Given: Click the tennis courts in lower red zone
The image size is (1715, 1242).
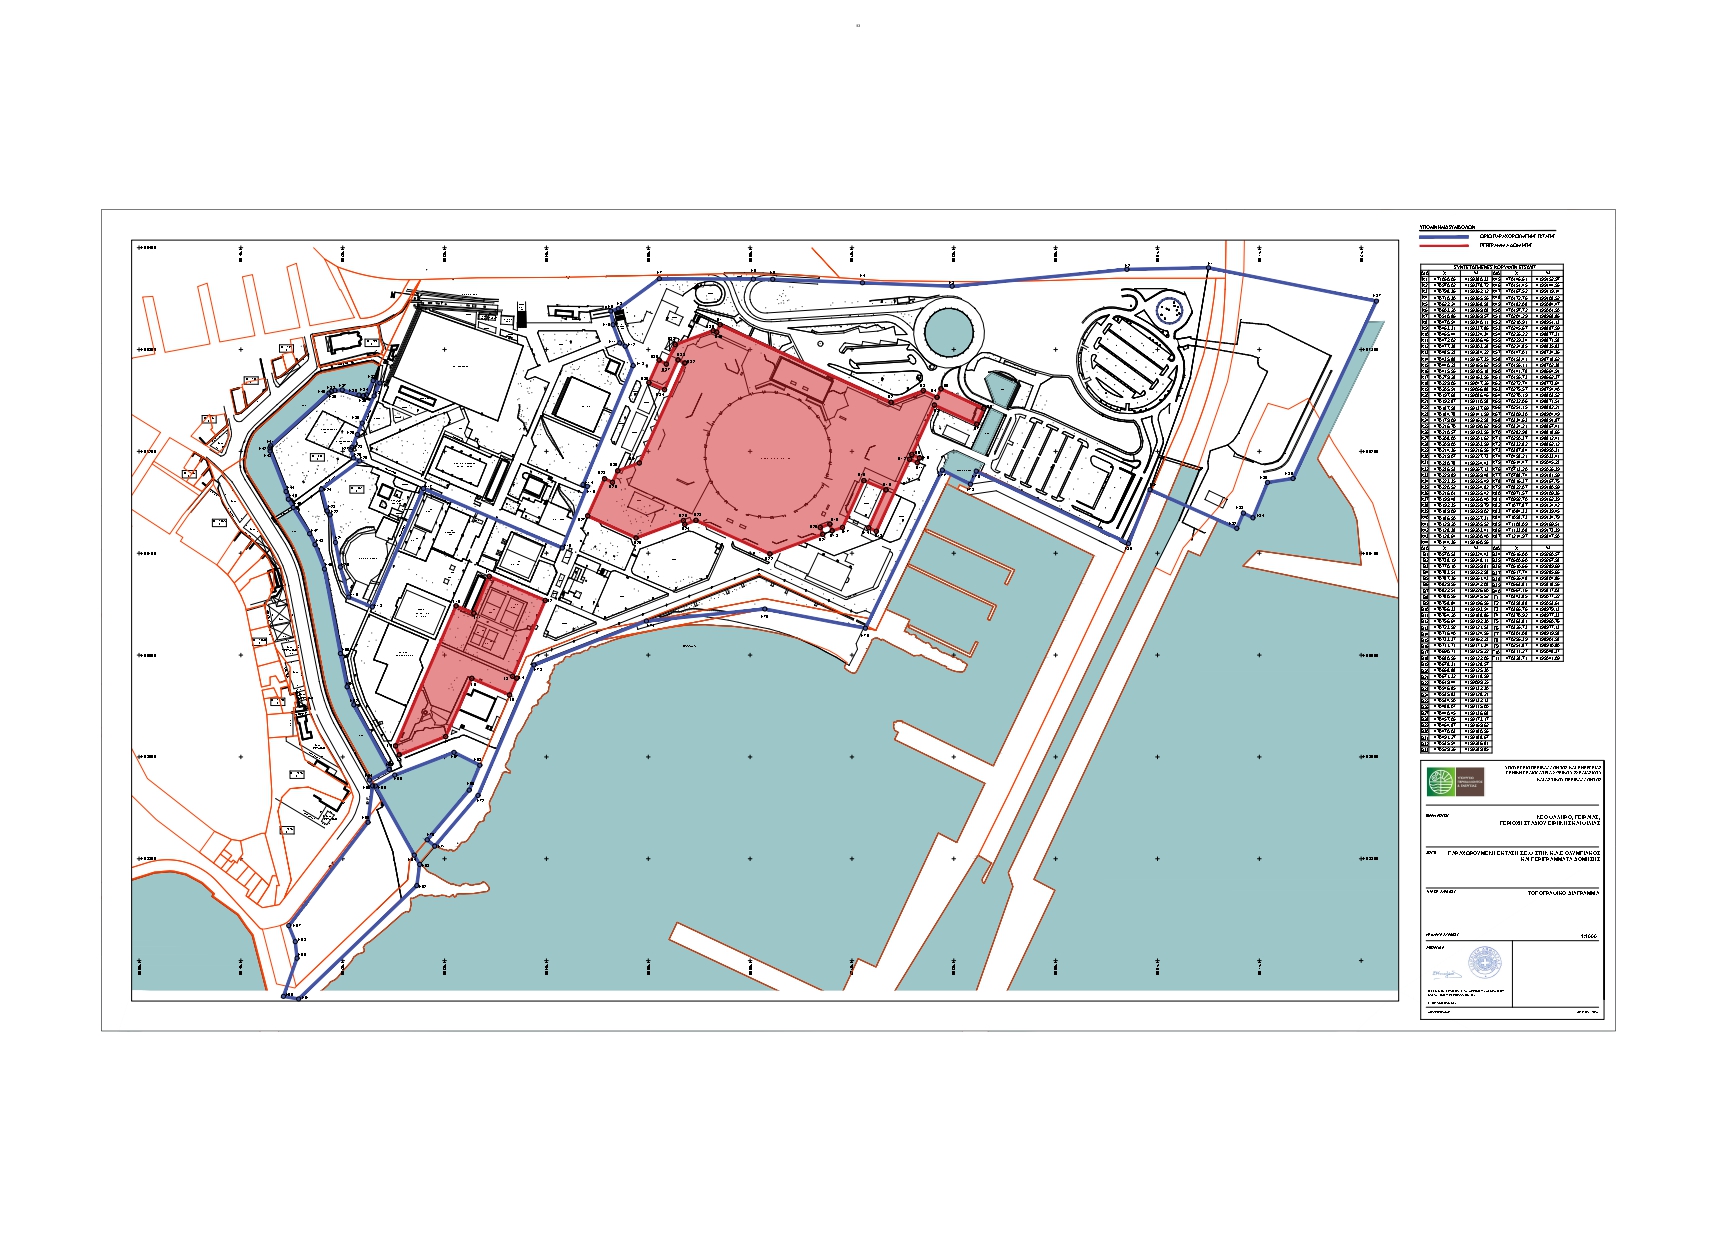Looking at the screenshot, I should pyautogui.click(x=499, y=623).
